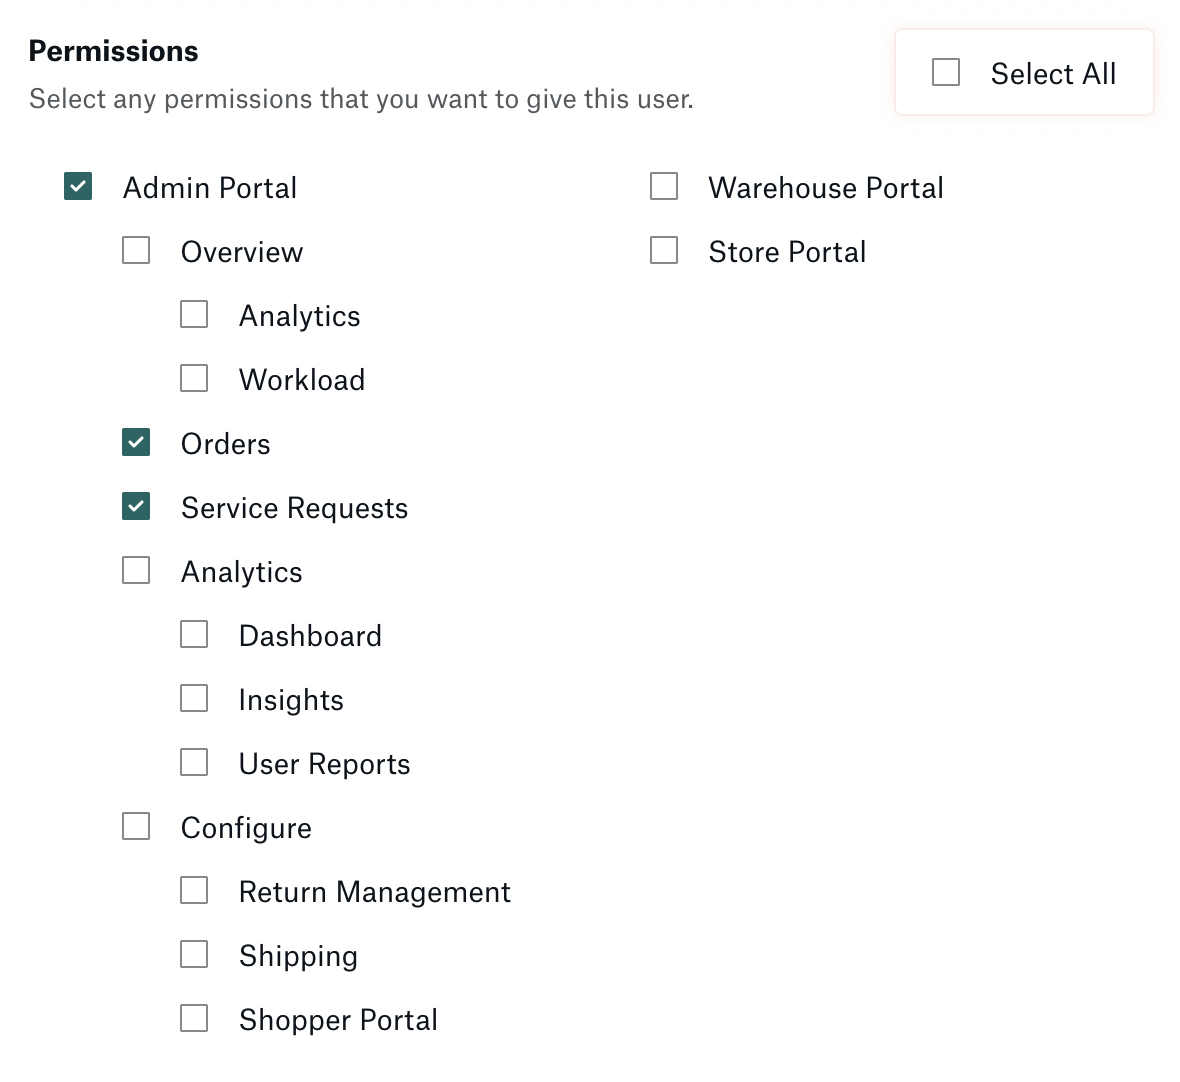Enable Analytics under Overview
This screenshot has width=1180, height=1082.
pyautogui.click(x=193, y=314)
